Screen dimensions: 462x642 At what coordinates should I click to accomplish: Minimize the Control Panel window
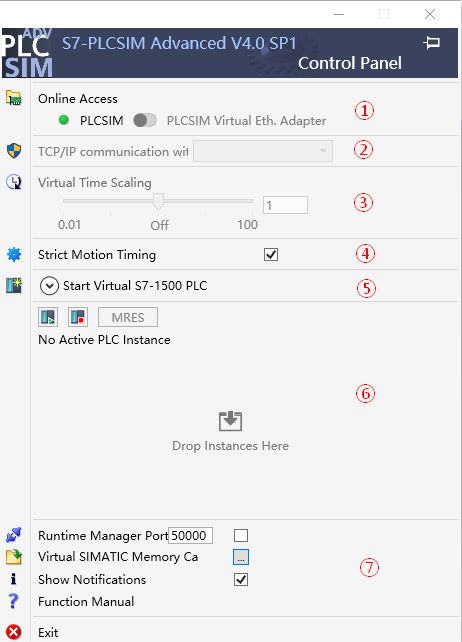[x=339, y=14]
